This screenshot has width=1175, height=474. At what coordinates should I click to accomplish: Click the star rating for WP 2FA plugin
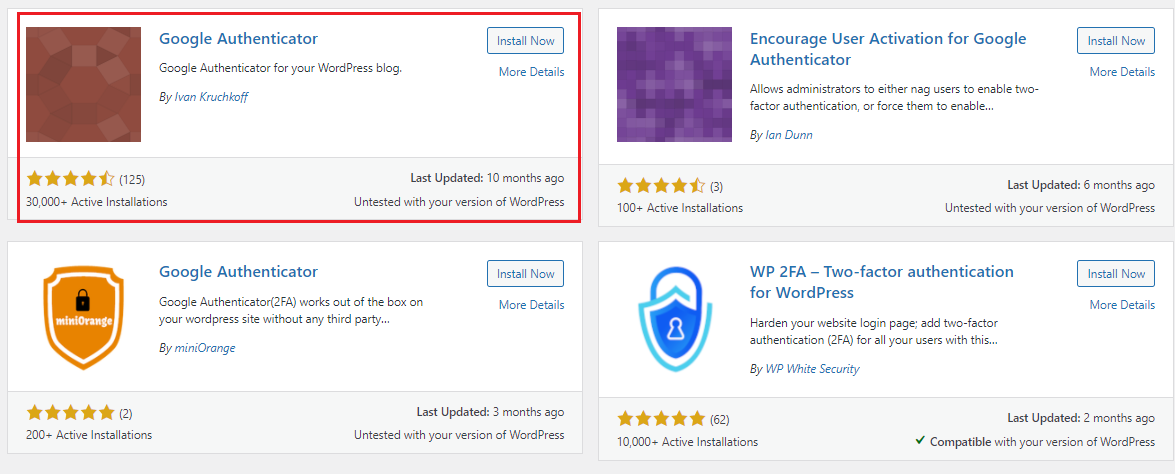[x=662, y=419]
